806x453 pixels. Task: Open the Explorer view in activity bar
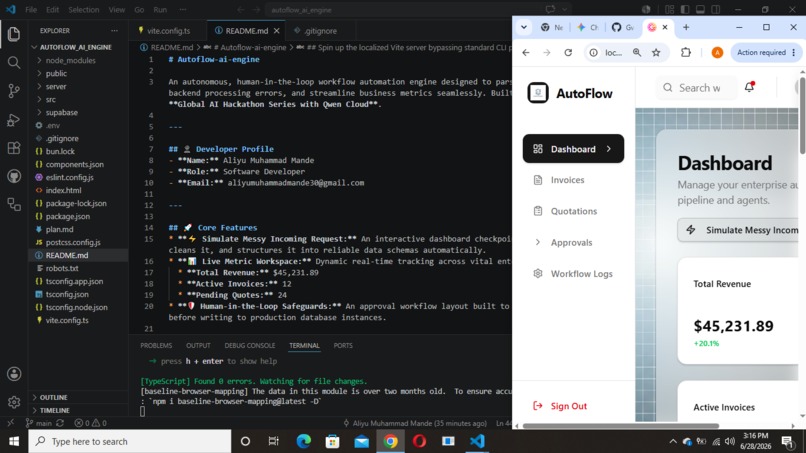(14, 34)
